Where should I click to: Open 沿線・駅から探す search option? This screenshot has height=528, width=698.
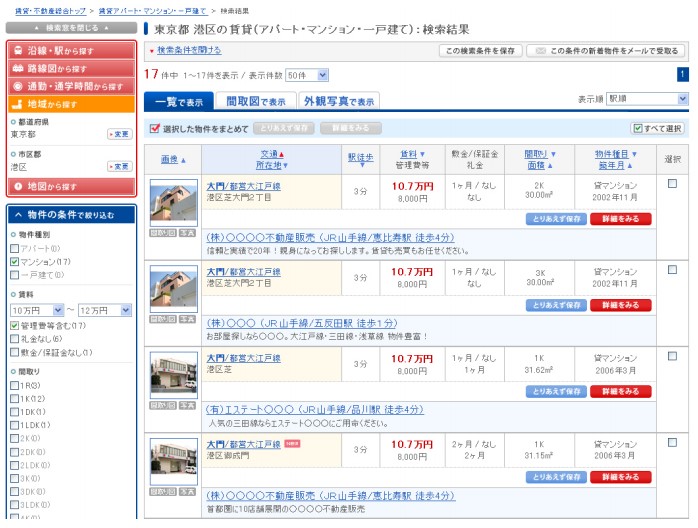71,51
